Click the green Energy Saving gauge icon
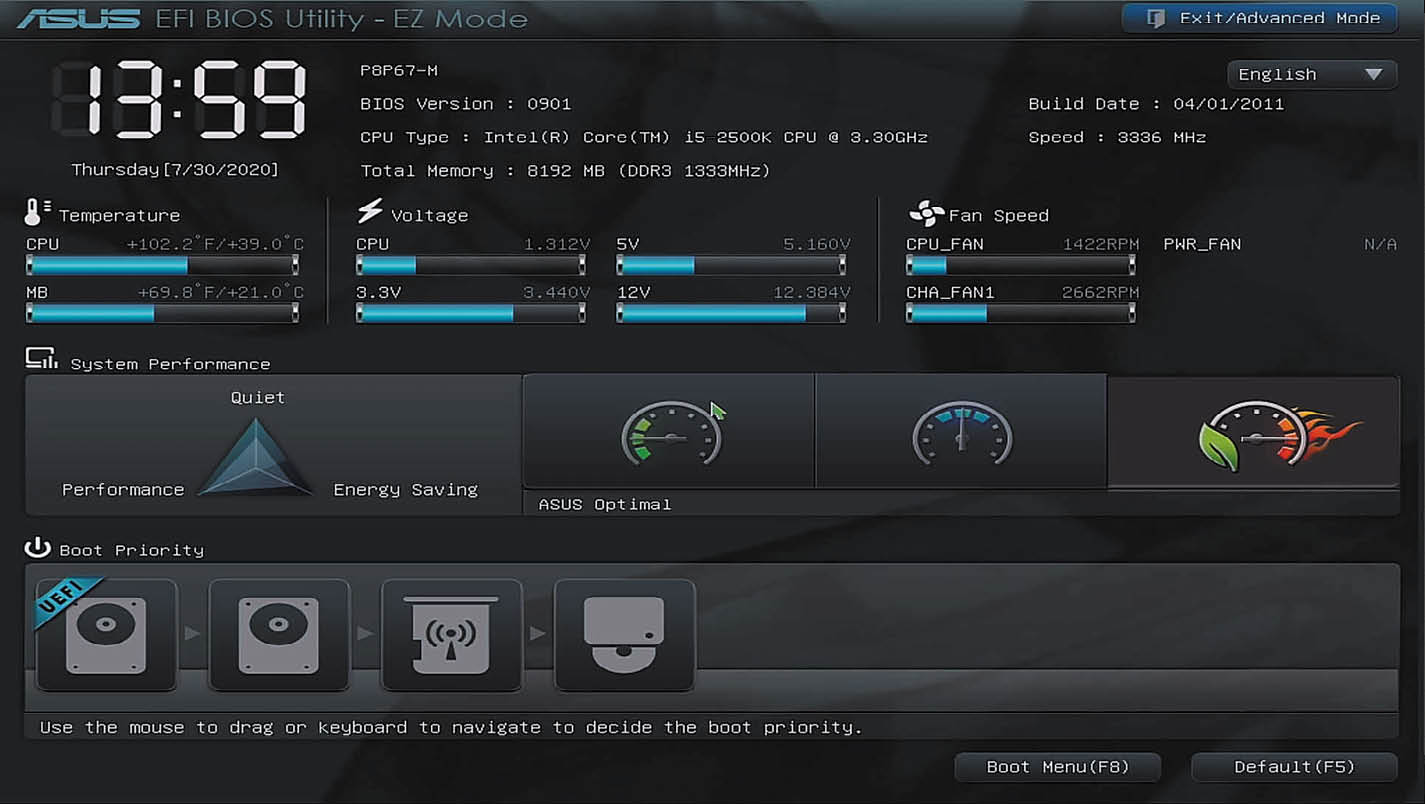Screen dimensions: 1425x804 click(x=669, y=433)
